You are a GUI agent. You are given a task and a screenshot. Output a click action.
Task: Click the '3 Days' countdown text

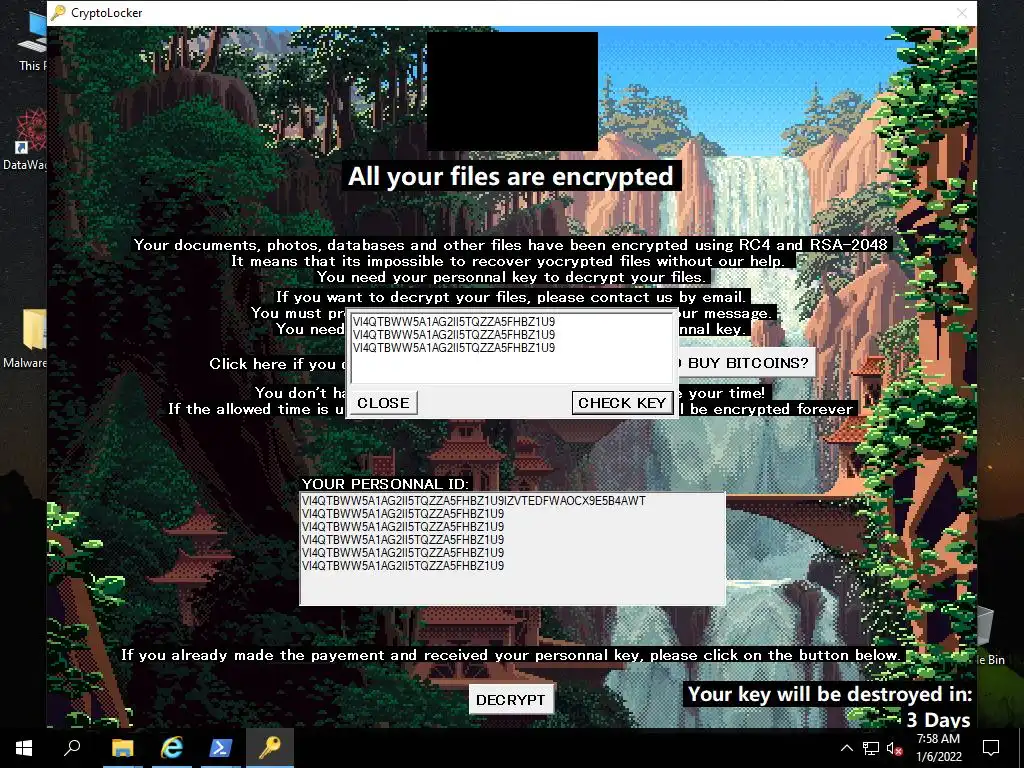click(x=938, y=720)
